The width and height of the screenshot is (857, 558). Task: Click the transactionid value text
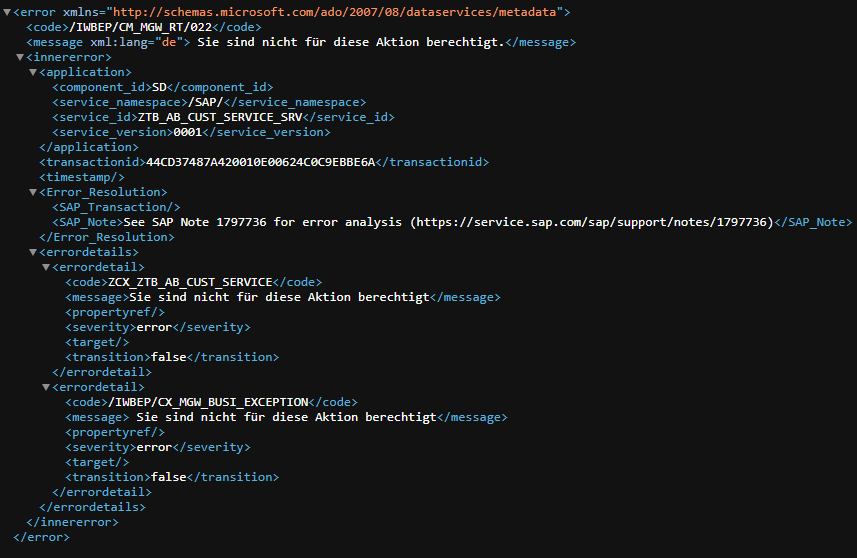[261, 162]
